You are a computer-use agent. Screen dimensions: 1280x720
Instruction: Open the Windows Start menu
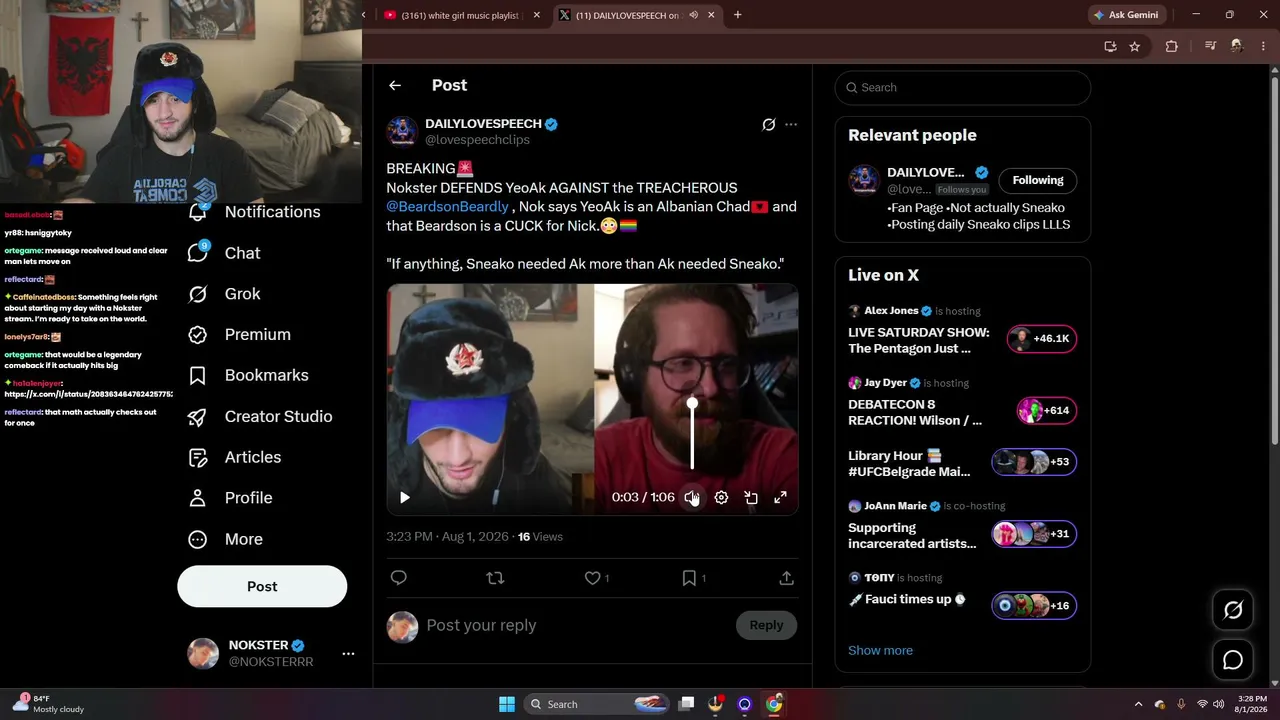(x=506, y=704)
